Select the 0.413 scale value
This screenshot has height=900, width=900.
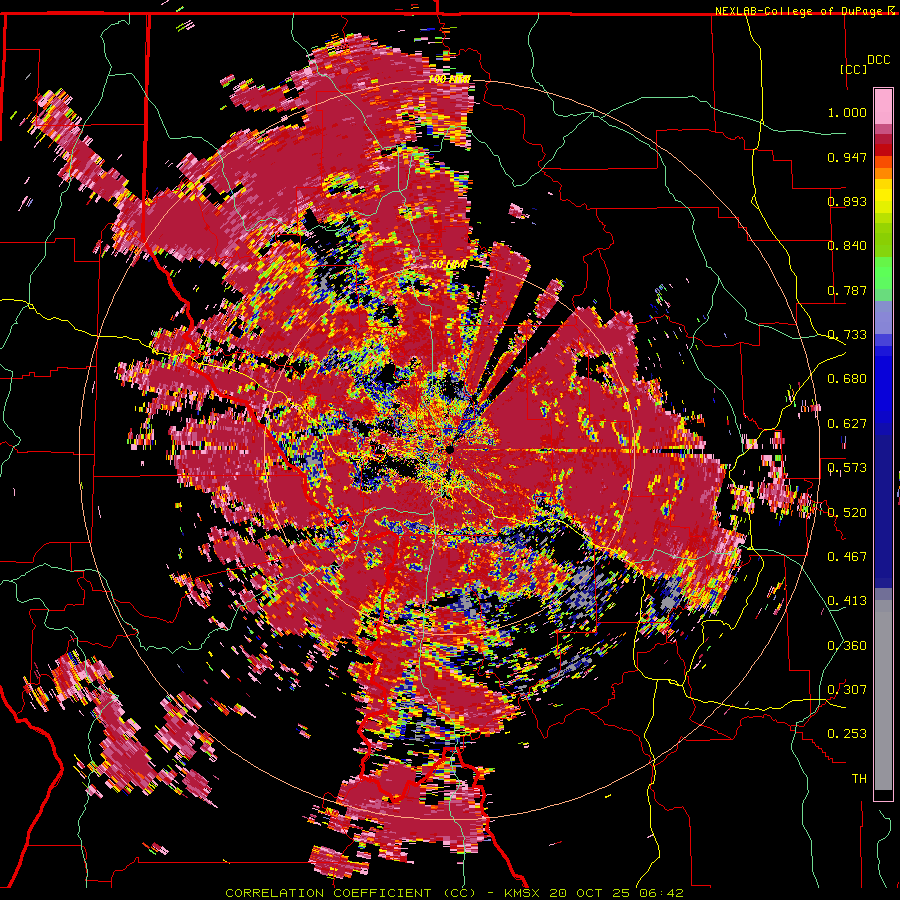coord(847,601)
